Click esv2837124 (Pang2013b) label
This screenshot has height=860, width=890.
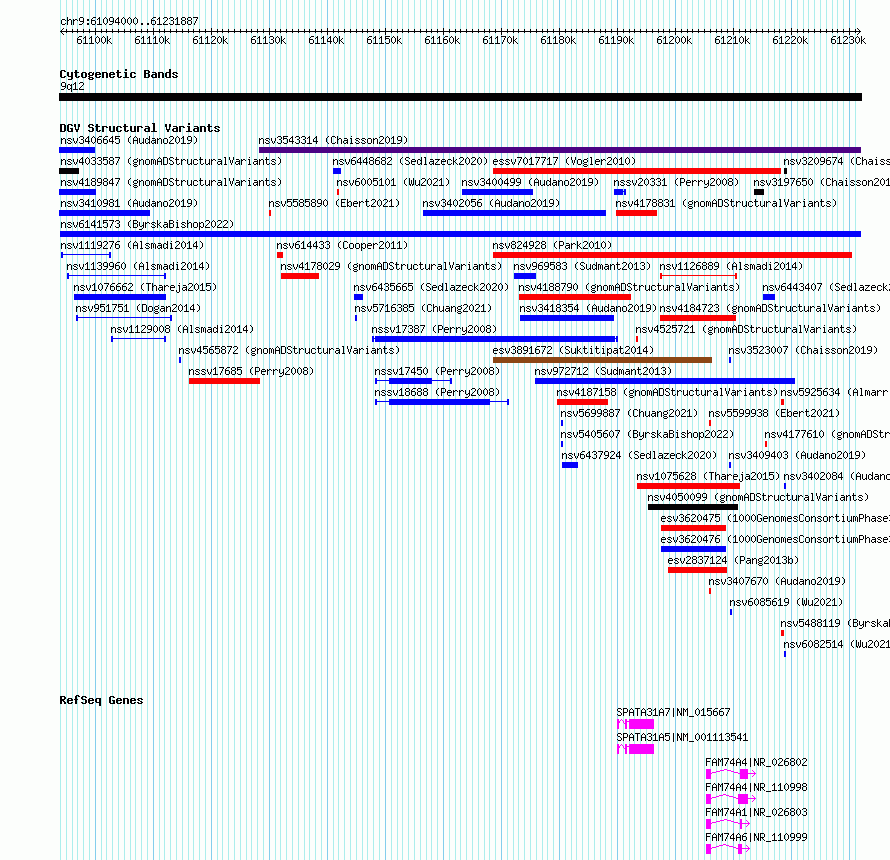point(733,560)
